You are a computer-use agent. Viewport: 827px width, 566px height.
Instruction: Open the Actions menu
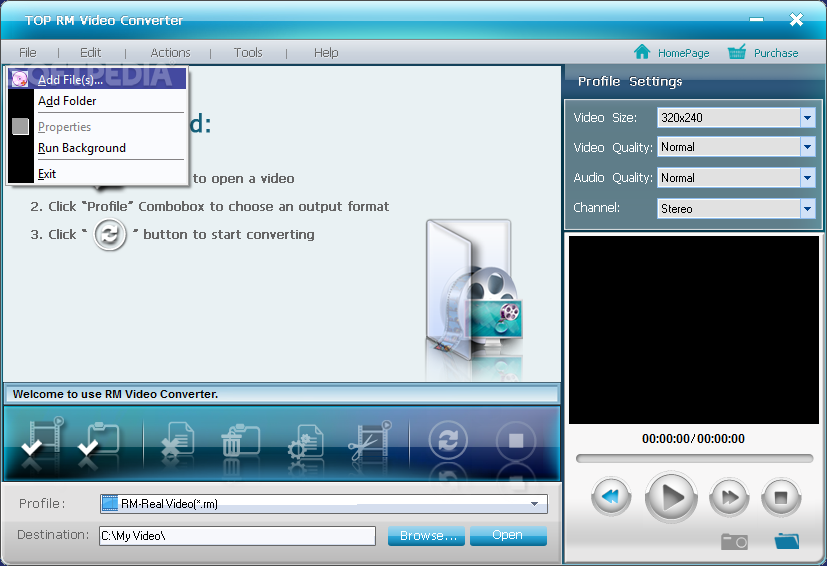170,52
